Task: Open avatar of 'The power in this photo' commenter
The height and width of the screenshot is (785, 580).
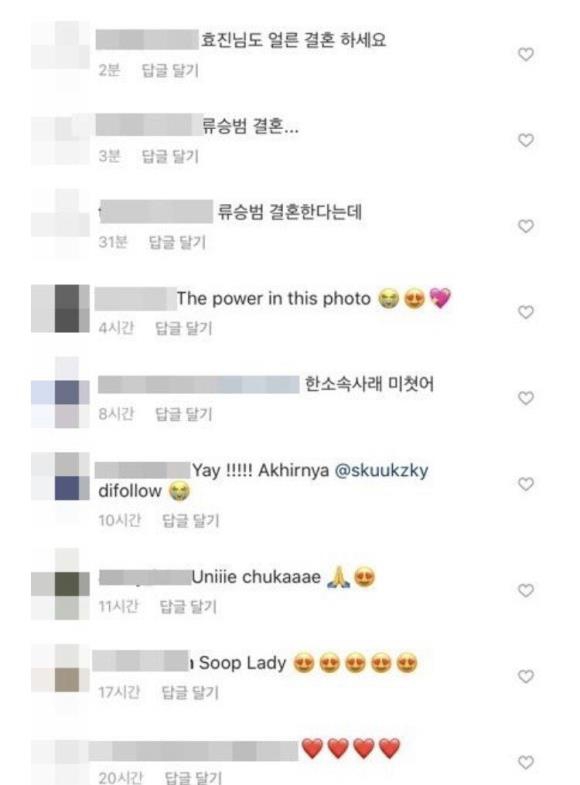Action: (x=60, y=308)
